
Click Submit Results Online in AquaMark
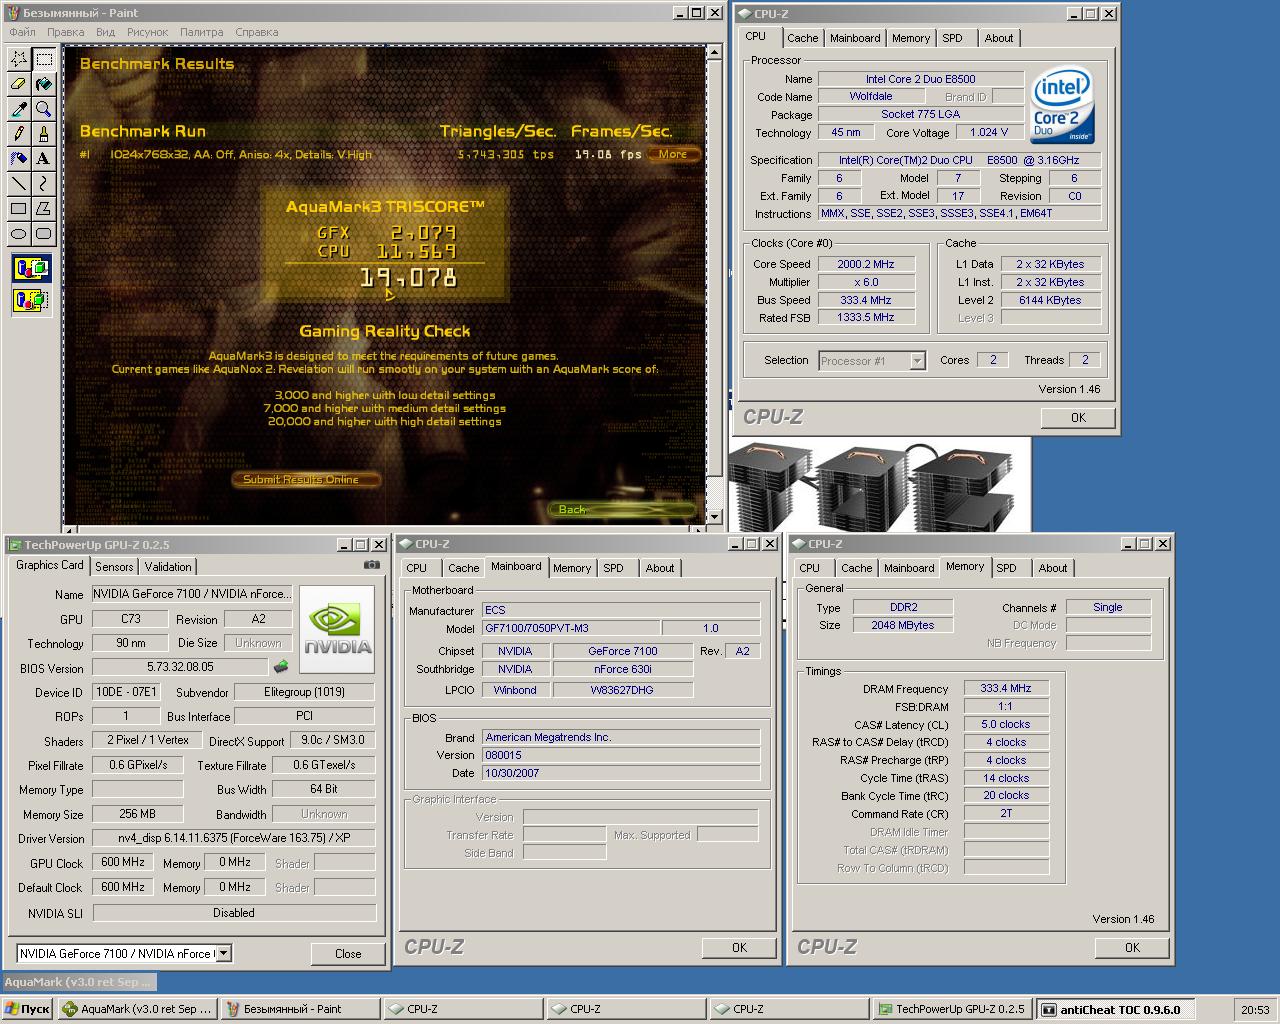306,479
